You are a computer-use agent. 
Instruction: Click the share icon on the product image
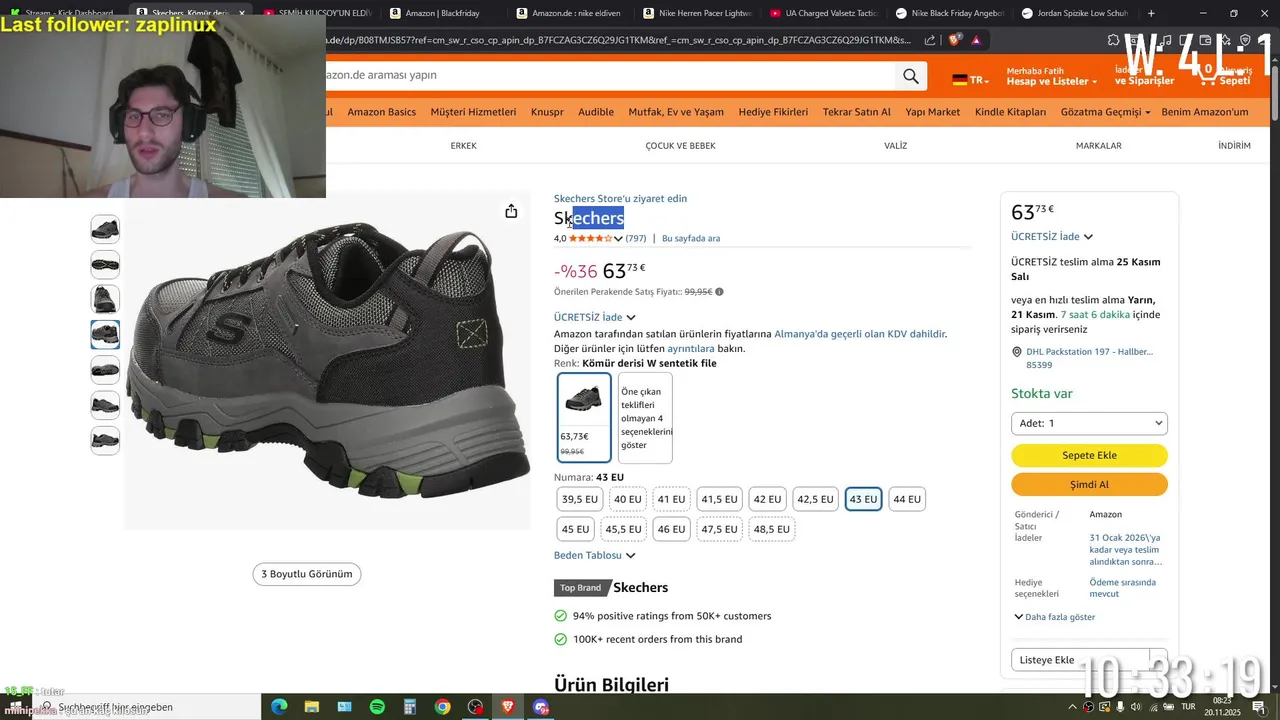pyautogui.click(x=511, y=211)
